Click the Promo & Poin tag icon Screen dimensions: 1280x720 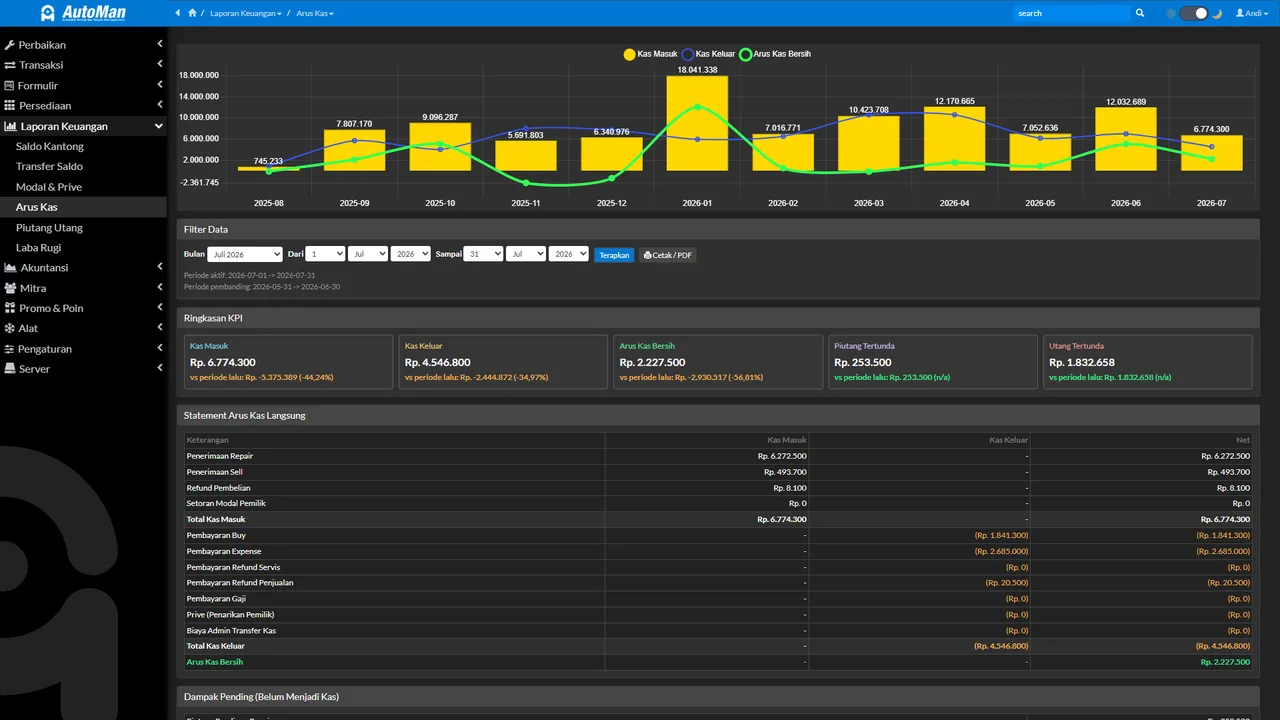pyautogui.click(x=10, y=308)
